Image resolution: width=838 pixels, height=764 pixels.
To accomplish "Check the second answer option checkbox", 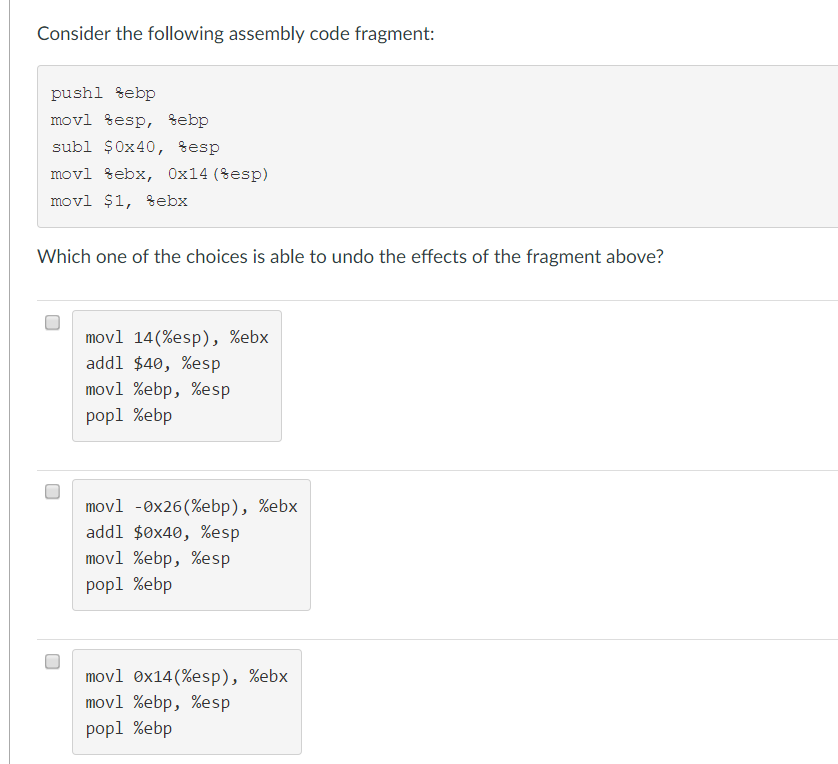I will tap(51, 490).
